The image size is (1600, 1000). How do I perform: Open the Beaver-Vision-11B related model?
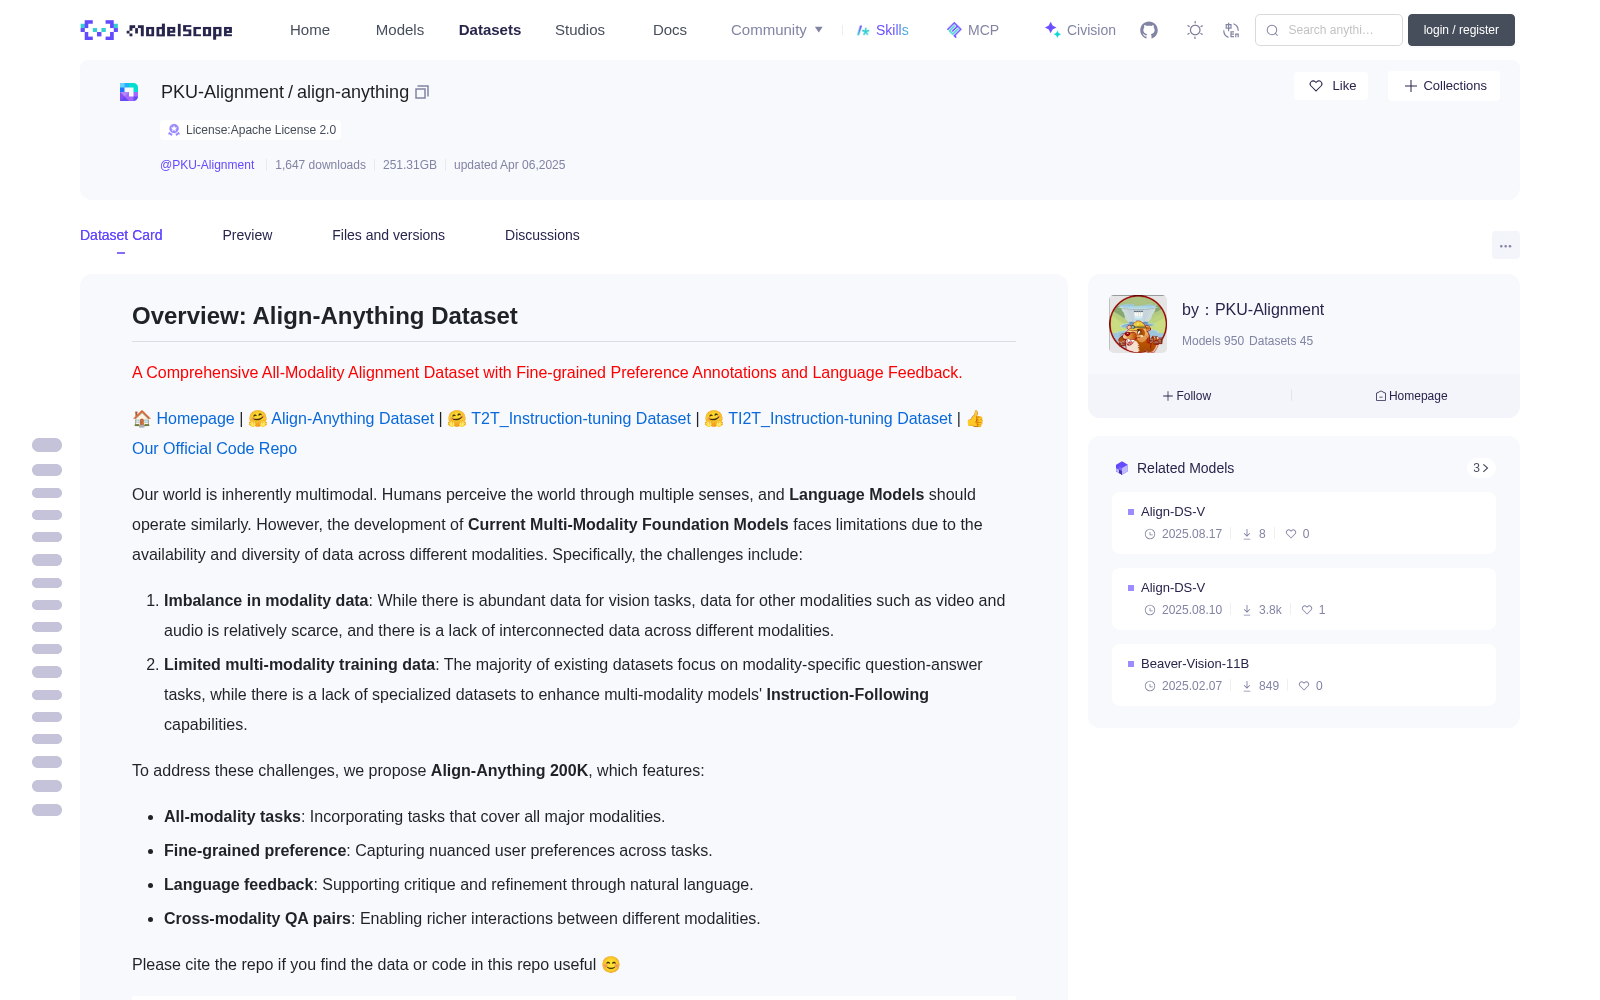(x=1304, y=675)
